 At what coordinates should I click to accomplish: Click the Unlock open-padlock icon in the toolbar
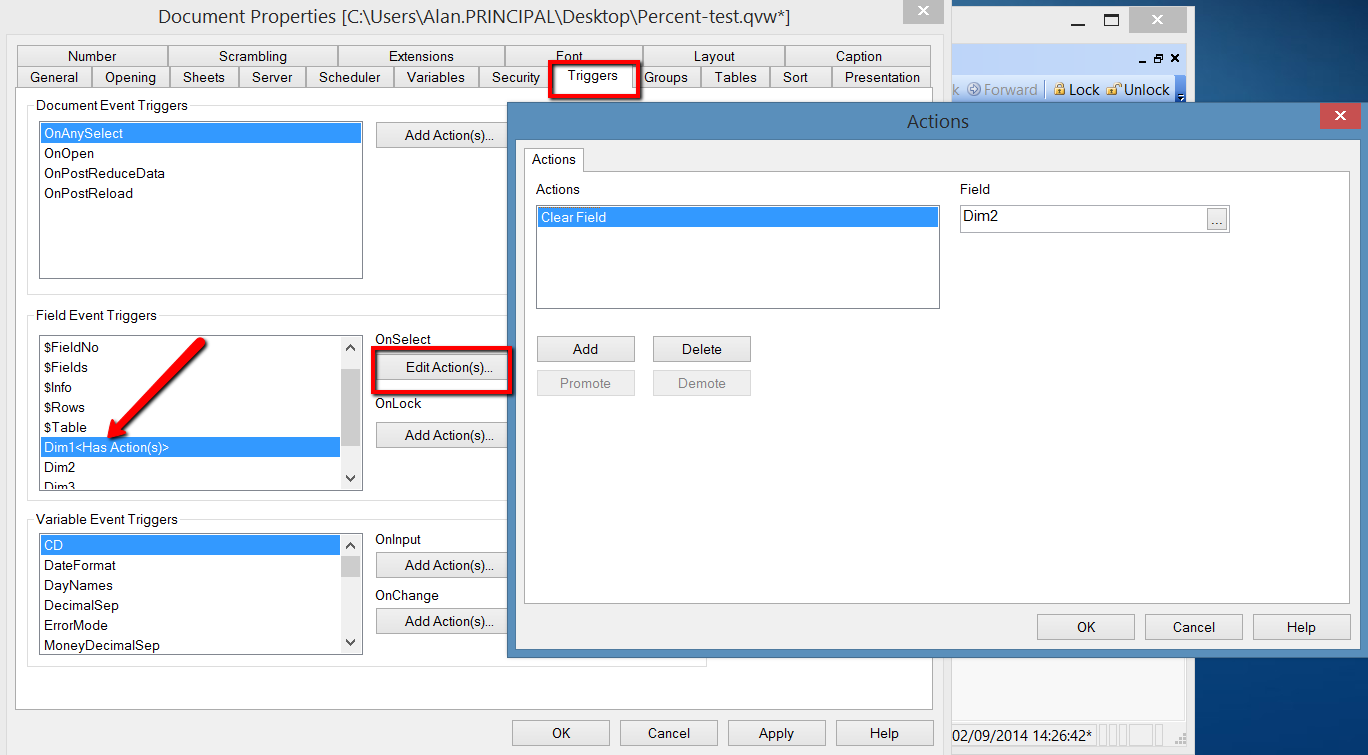1113,89
